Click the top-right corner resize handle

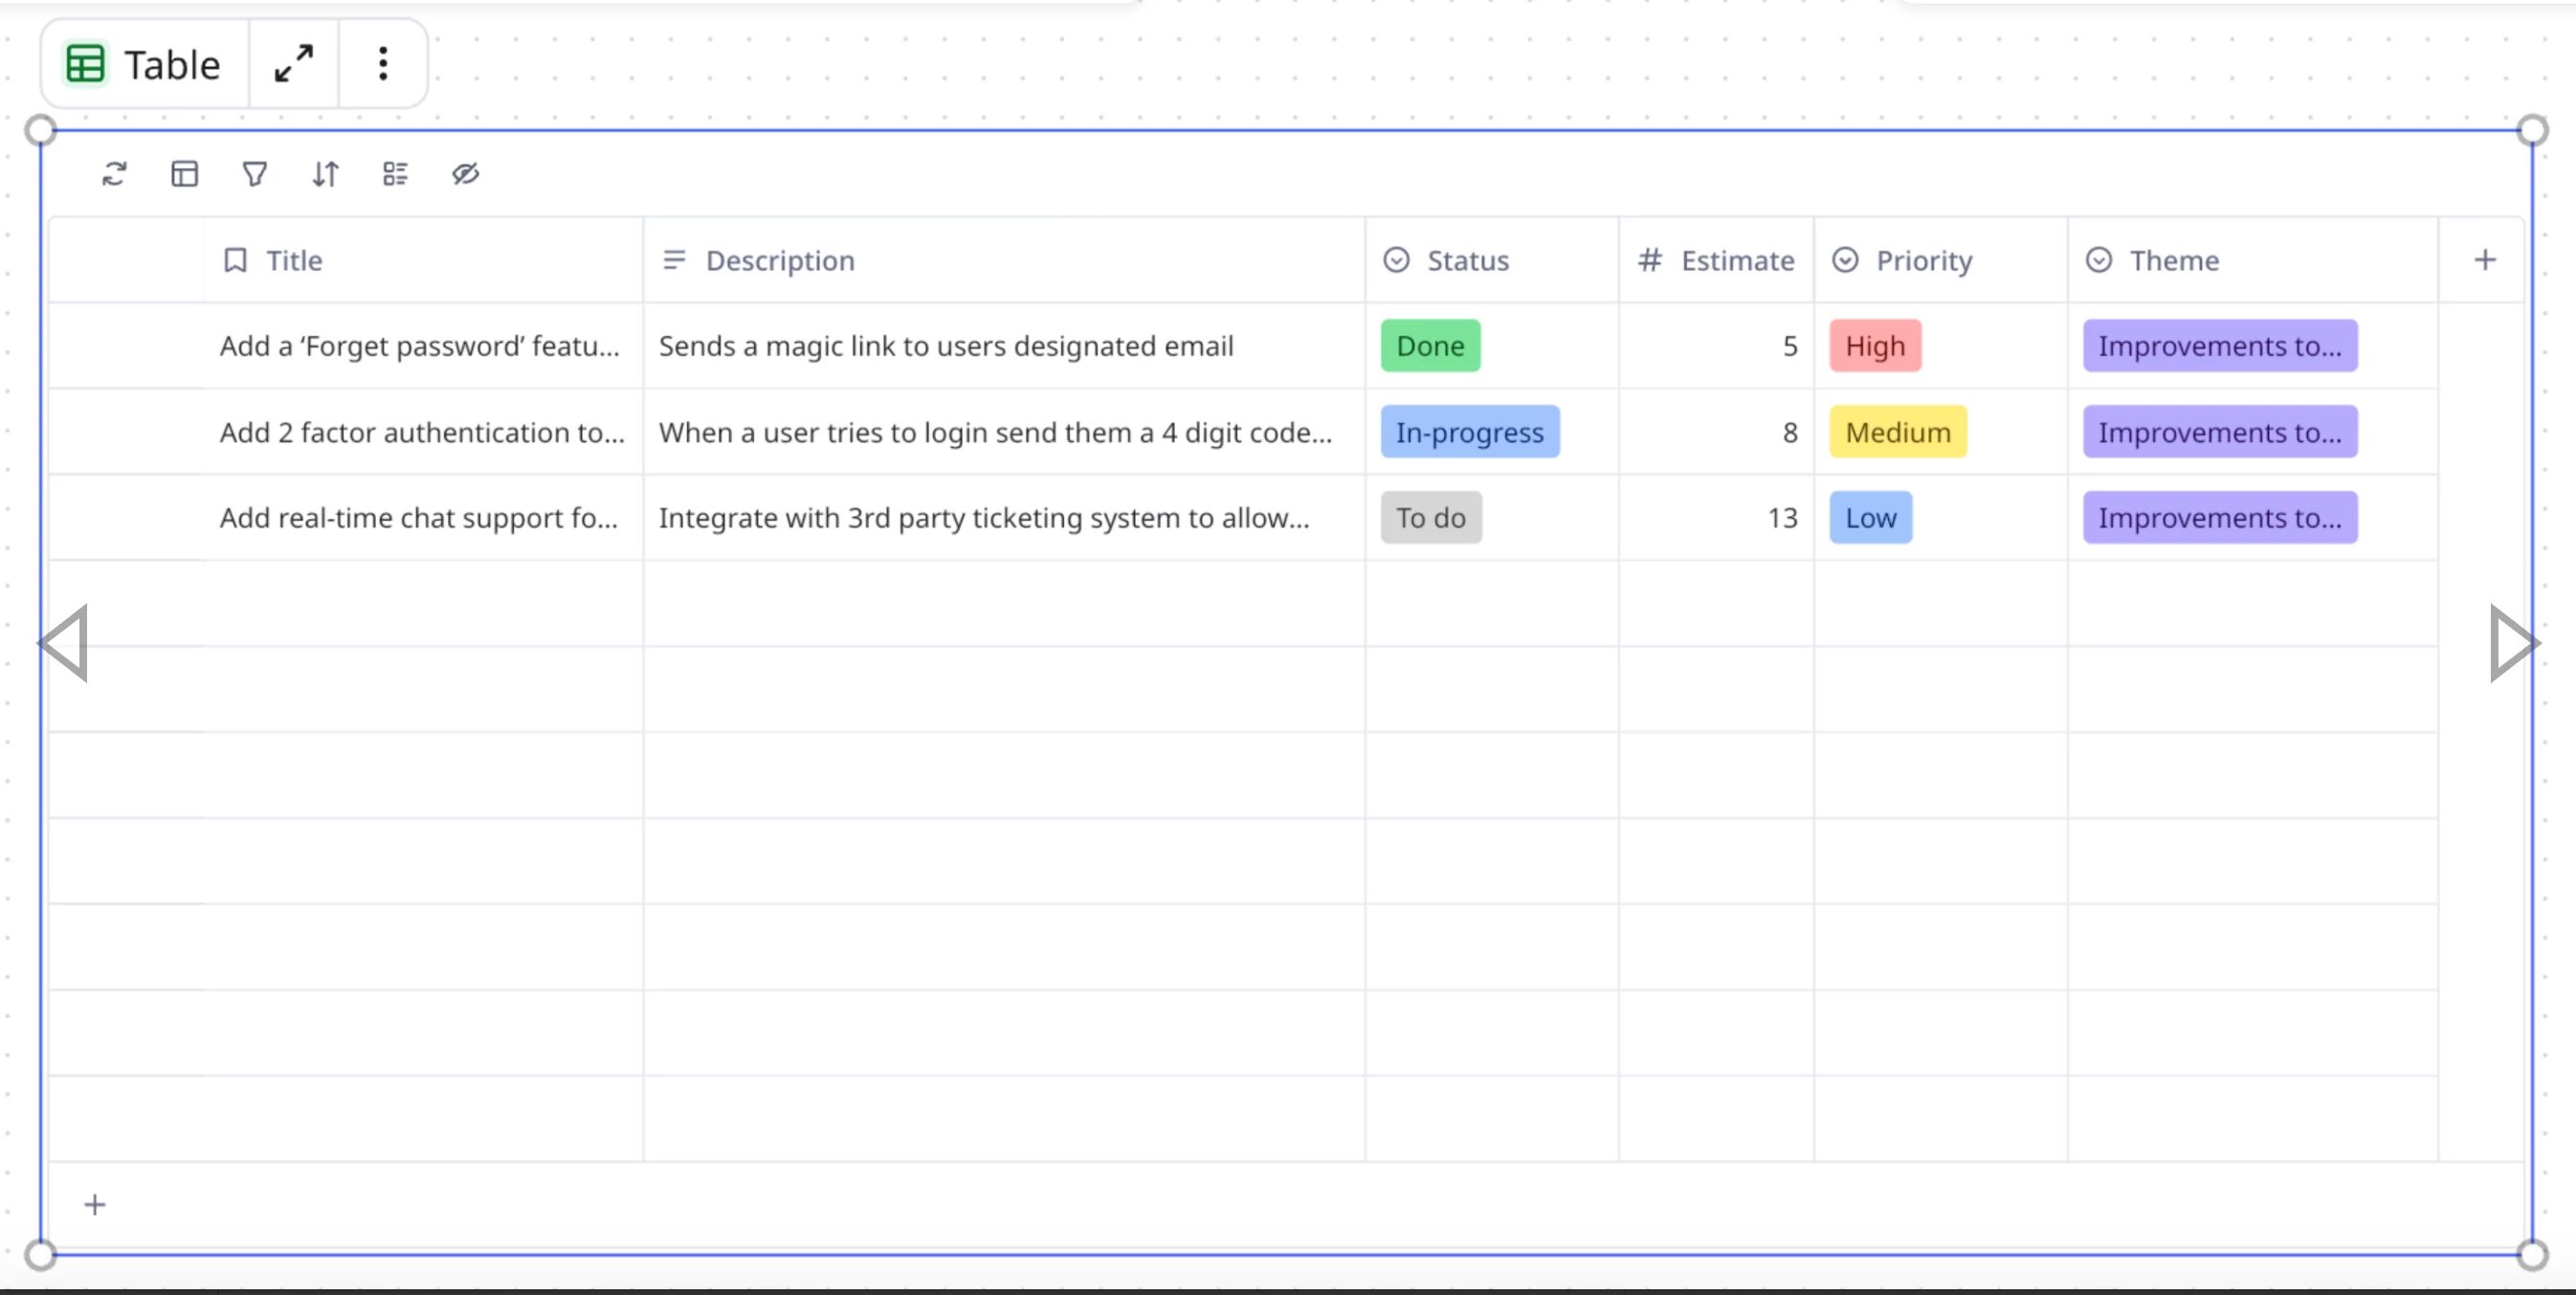(x=2532, y=130)
